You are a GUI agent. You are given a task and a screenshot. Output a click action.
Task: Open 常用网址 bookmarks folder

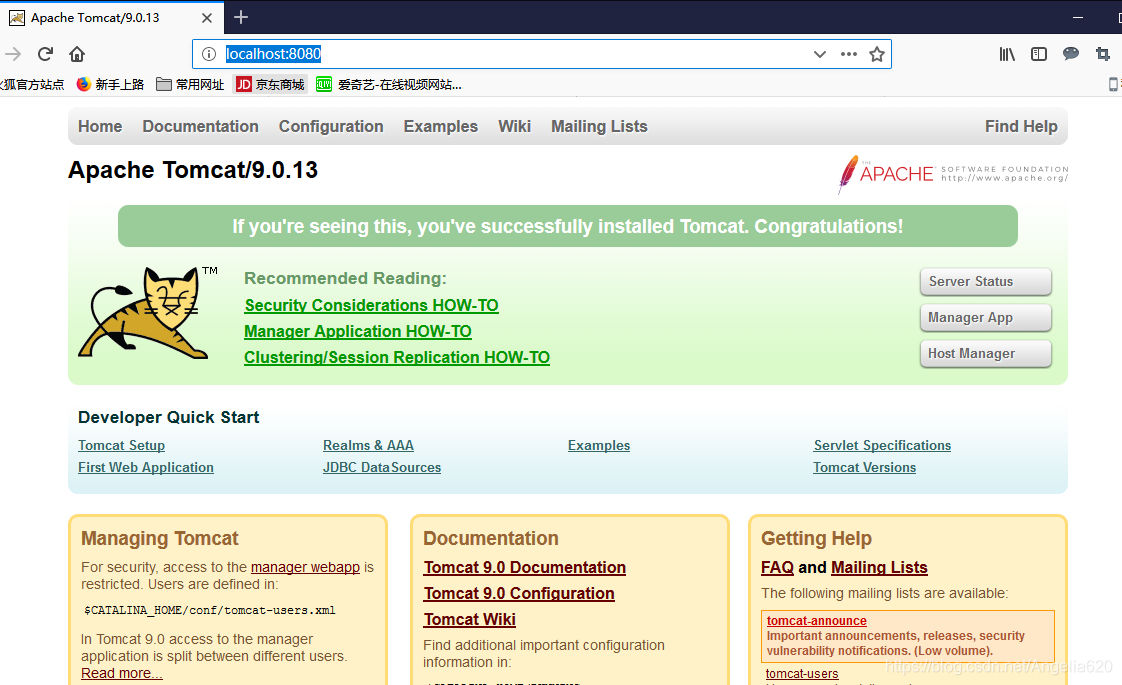point(190,84)
